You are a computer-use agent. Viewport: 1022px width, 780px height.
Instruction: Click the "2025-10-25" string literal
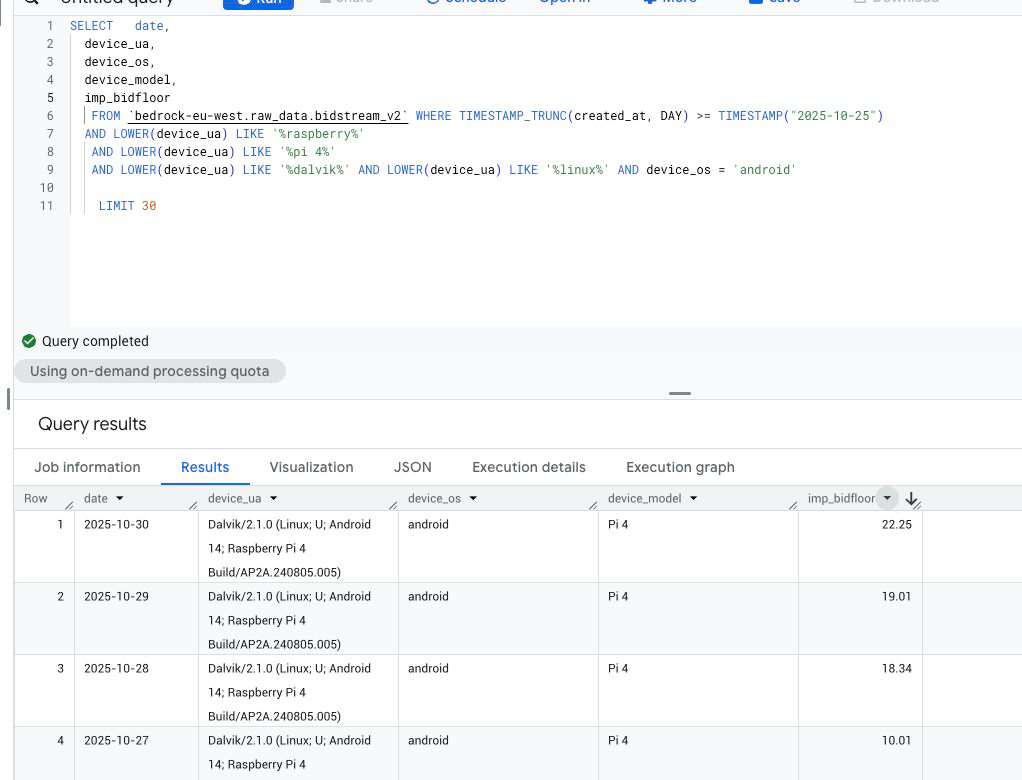point(833,116)
